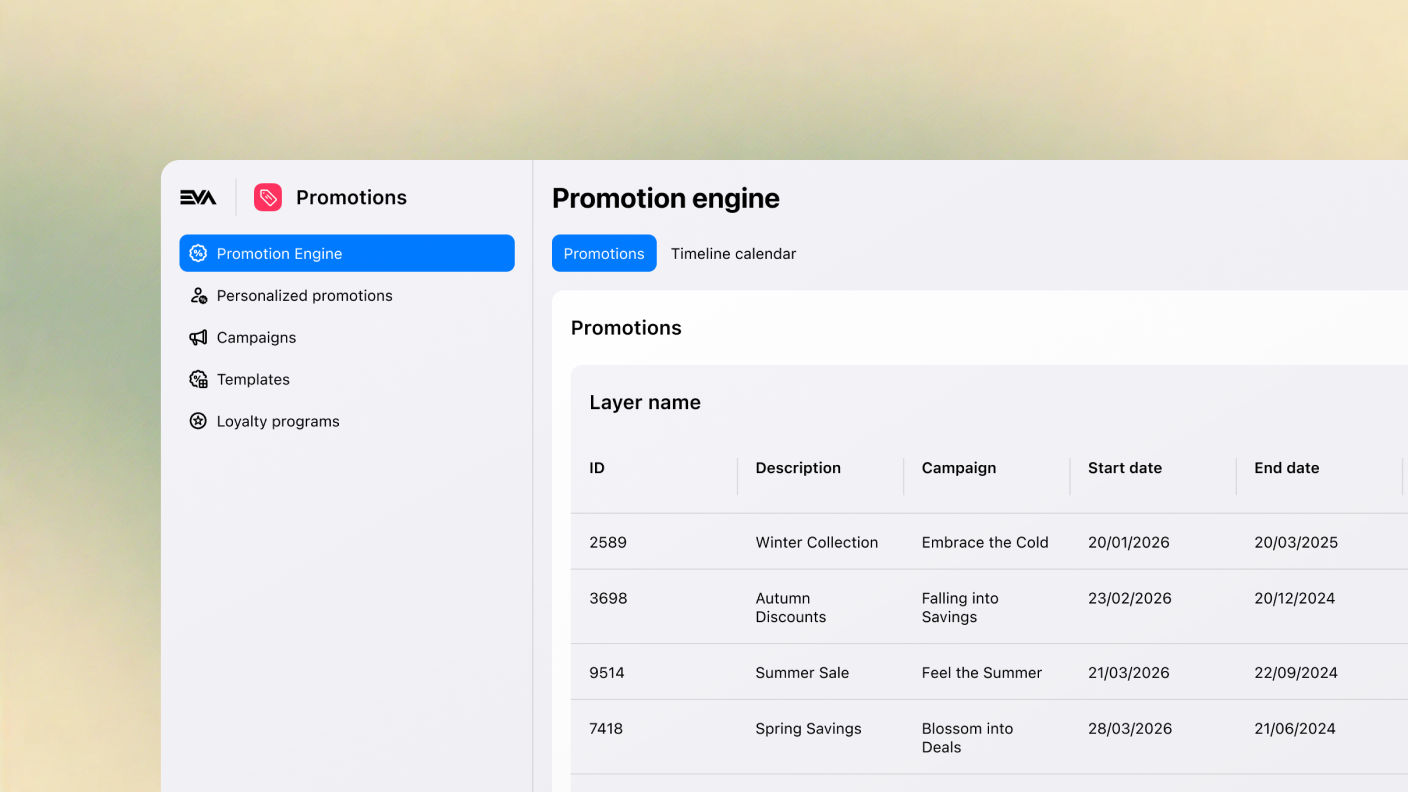The height and width of the screenshot is (792, 1408).
Task: Open Campaigns via the megaphone icon
Action: point(198,337)
